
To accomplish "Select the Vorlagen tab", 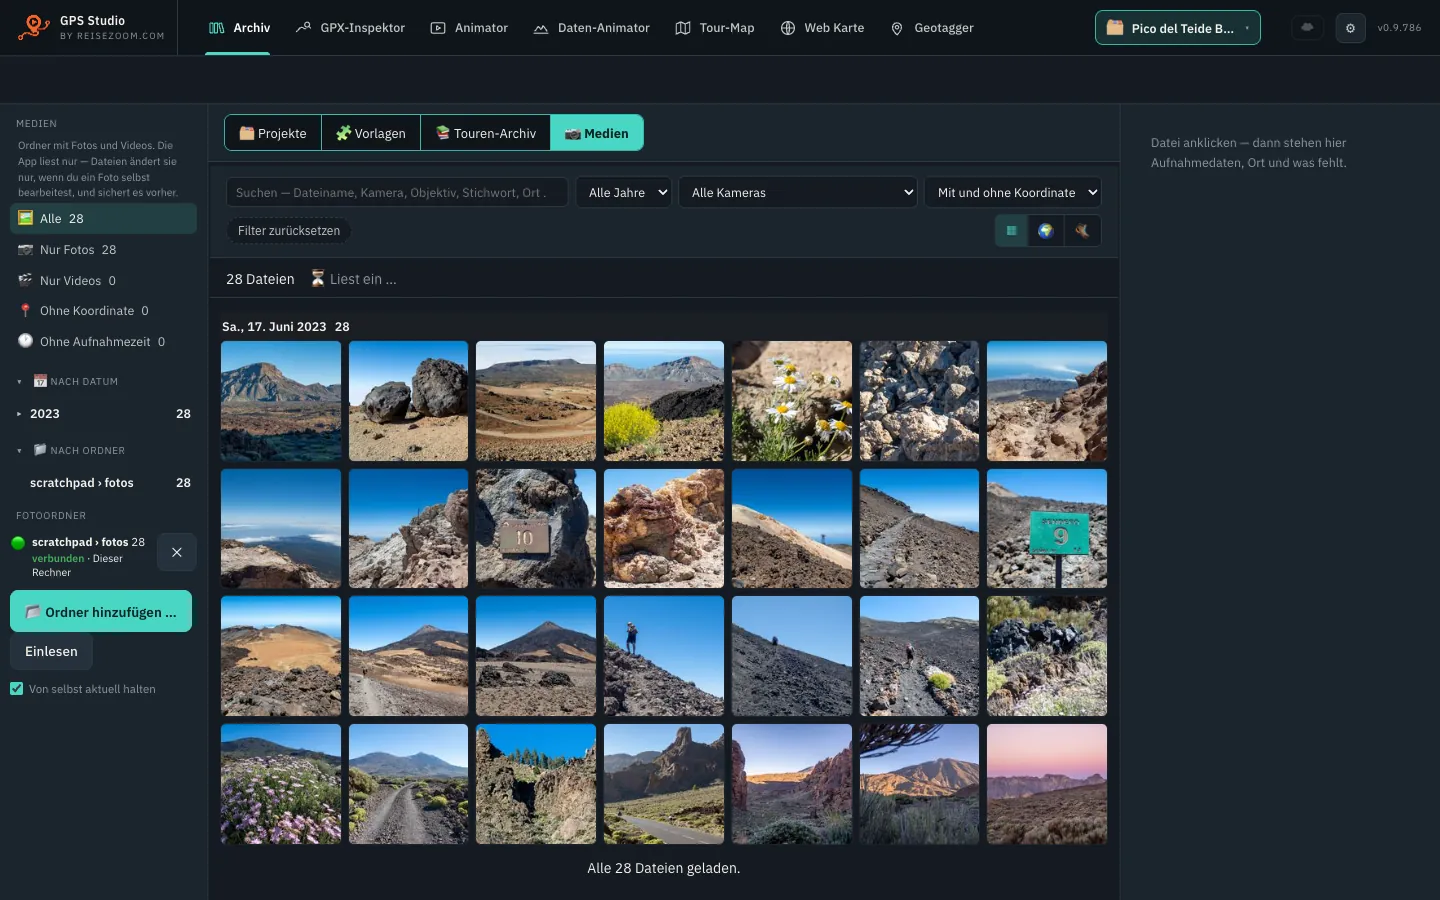I will click(x=371, y=133).
